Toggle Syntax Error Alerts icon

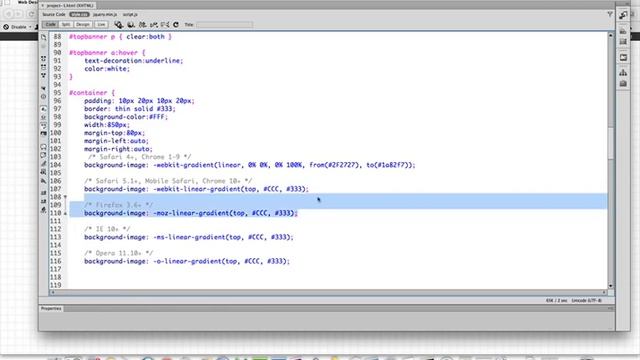(44, 133)
